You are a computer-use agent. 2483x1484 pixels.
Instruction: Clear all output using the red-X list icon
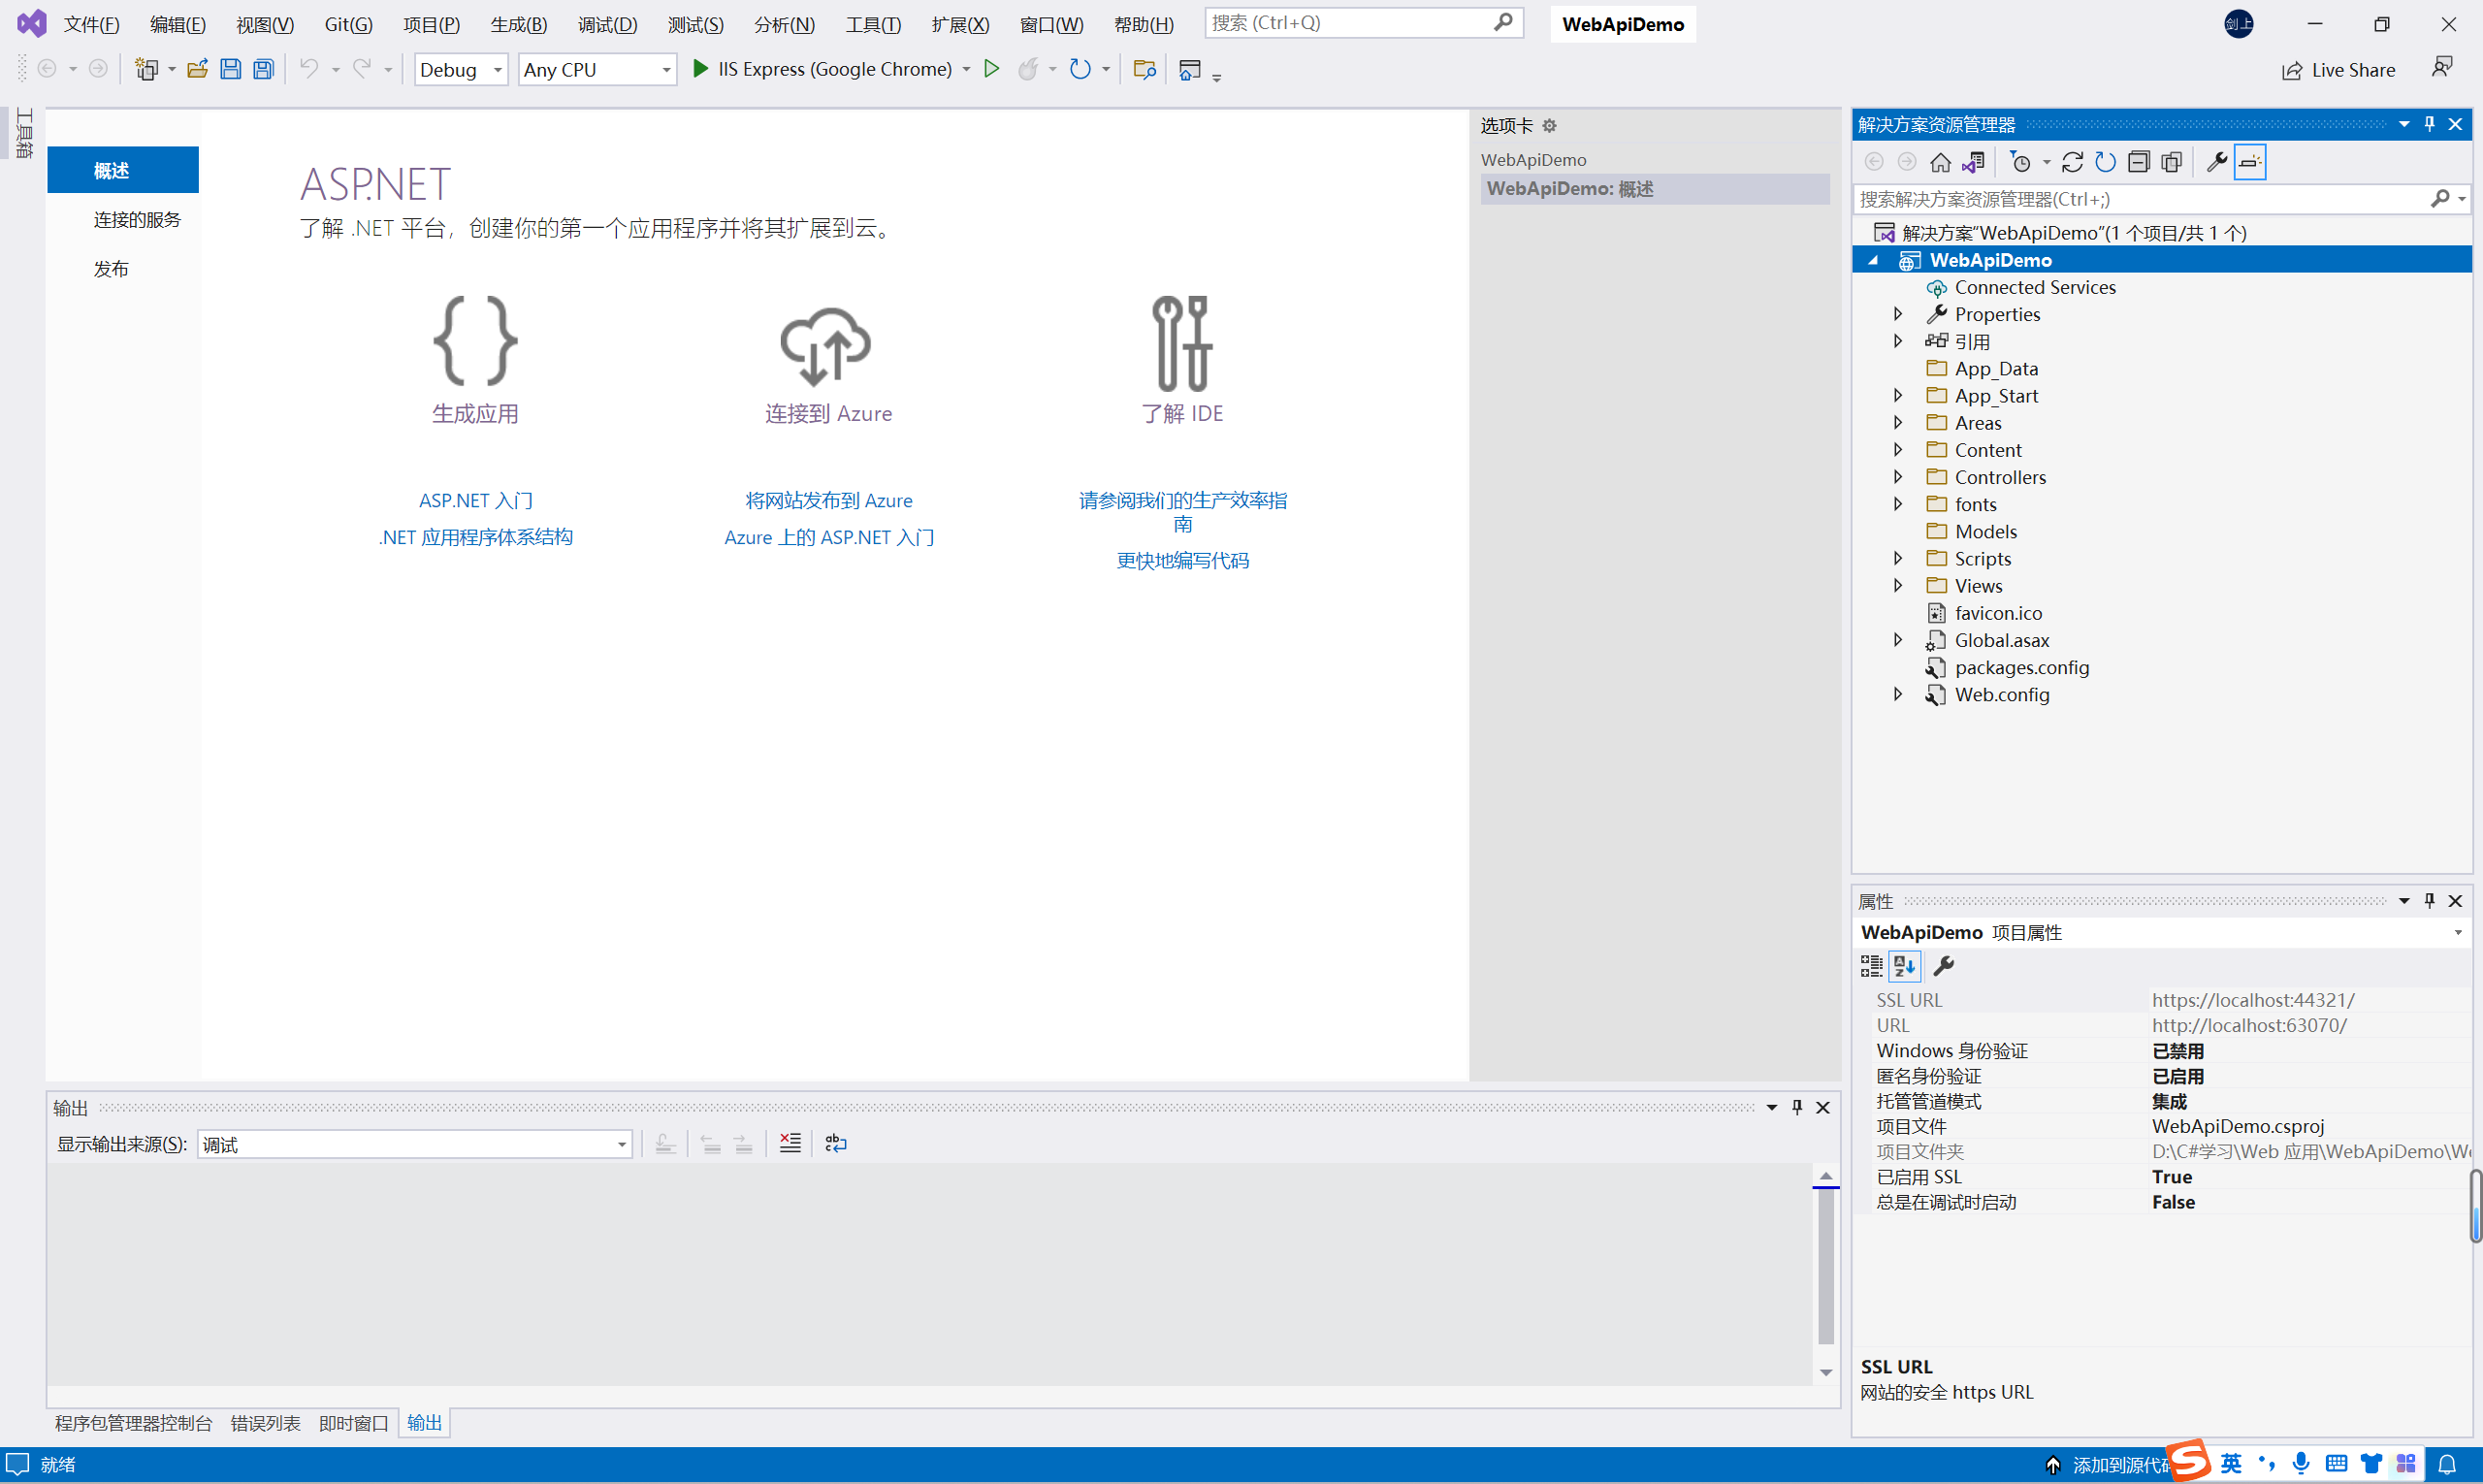point(790,1143)
